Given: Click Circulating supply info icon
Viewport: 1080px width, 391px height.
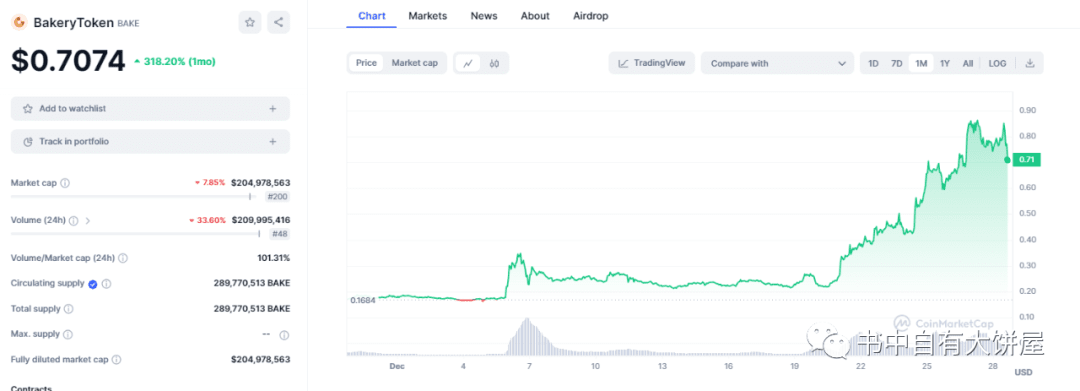Looking at the screenshot, I should 107,284.
